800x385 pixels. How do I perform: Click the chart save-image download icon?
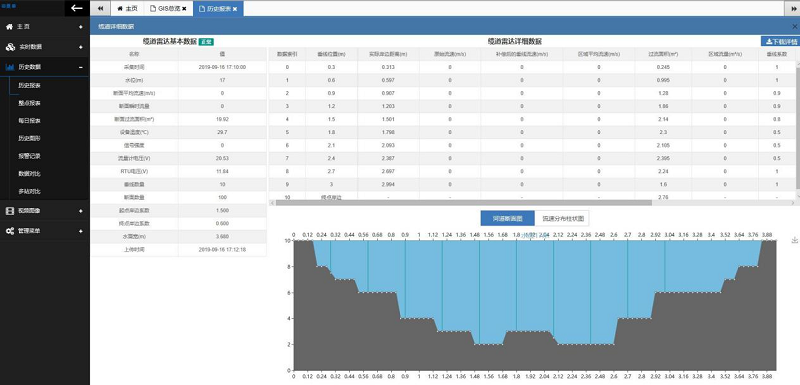[794, 240]
